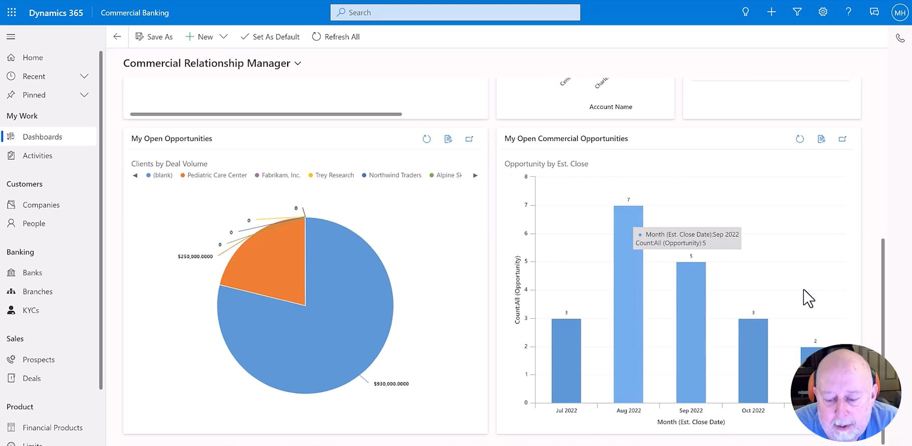Open the Commercial Relationship Manager dashboard dropdown
This screenshot has height=446, width=912.
point(298,63)
